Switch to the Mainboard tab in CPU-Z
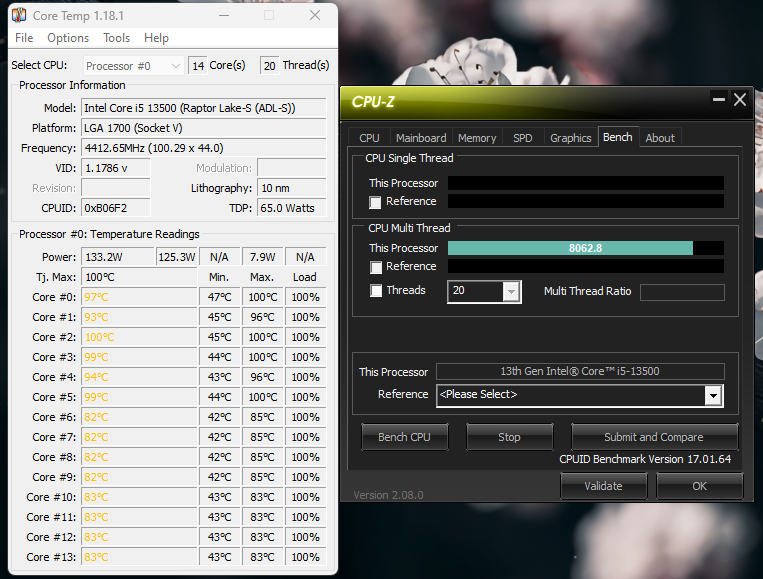Screen dimensions: 763x579 pyautogui.click(x=421, y=138)
